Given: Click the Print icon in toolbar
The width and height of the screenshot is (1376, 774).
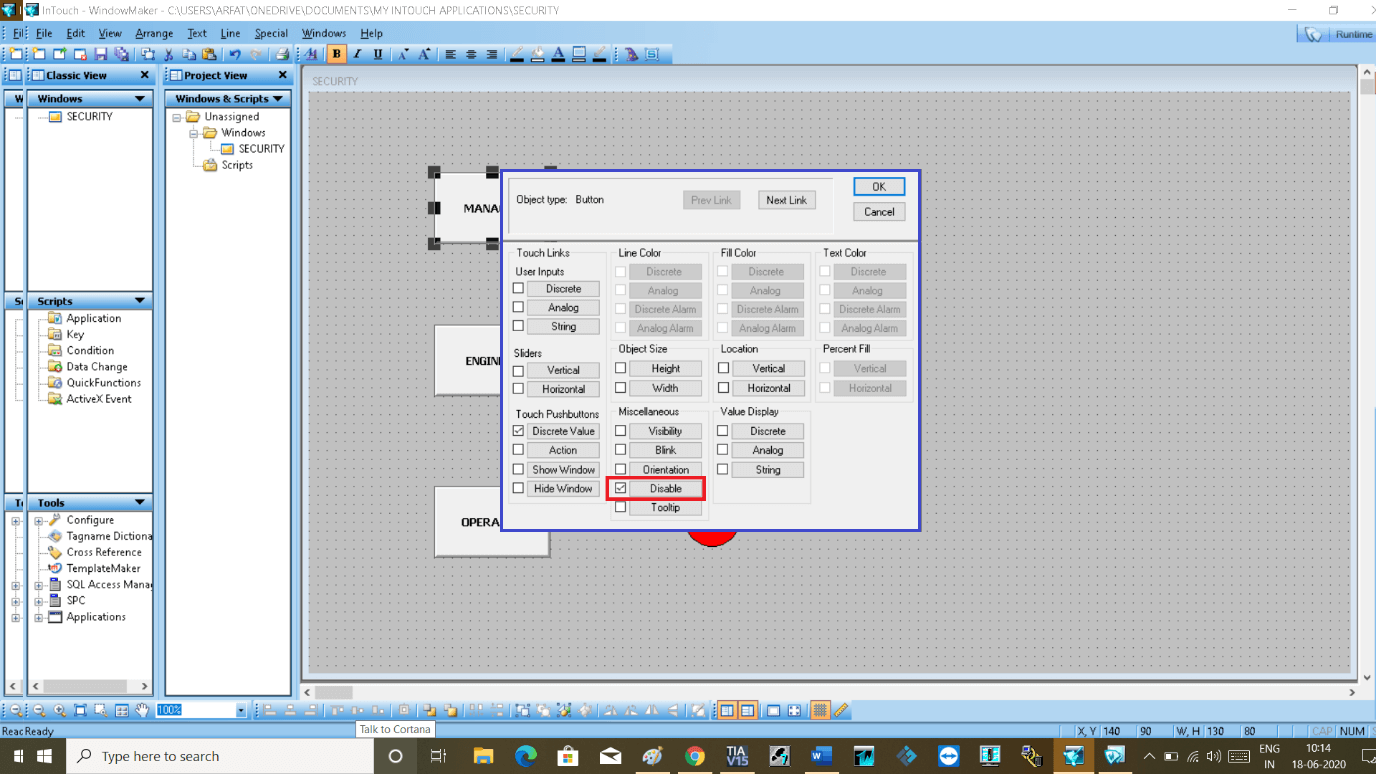Looking at the screenshot, I should pos(282,54).
